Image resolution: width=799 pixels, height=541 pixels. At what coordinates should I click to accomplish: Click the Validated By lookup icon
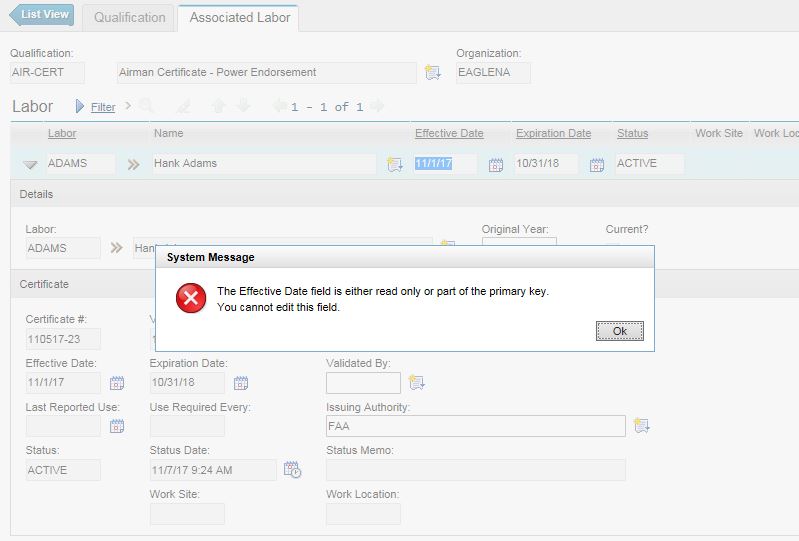pos(417,383)
